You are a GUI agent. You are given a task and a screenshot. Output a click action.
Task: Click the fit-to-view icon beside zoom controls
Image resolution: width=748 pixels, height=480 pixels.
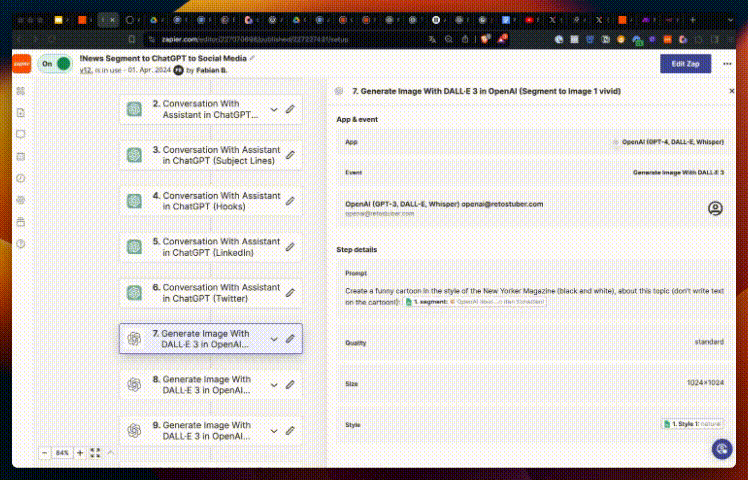click(95, 453)
